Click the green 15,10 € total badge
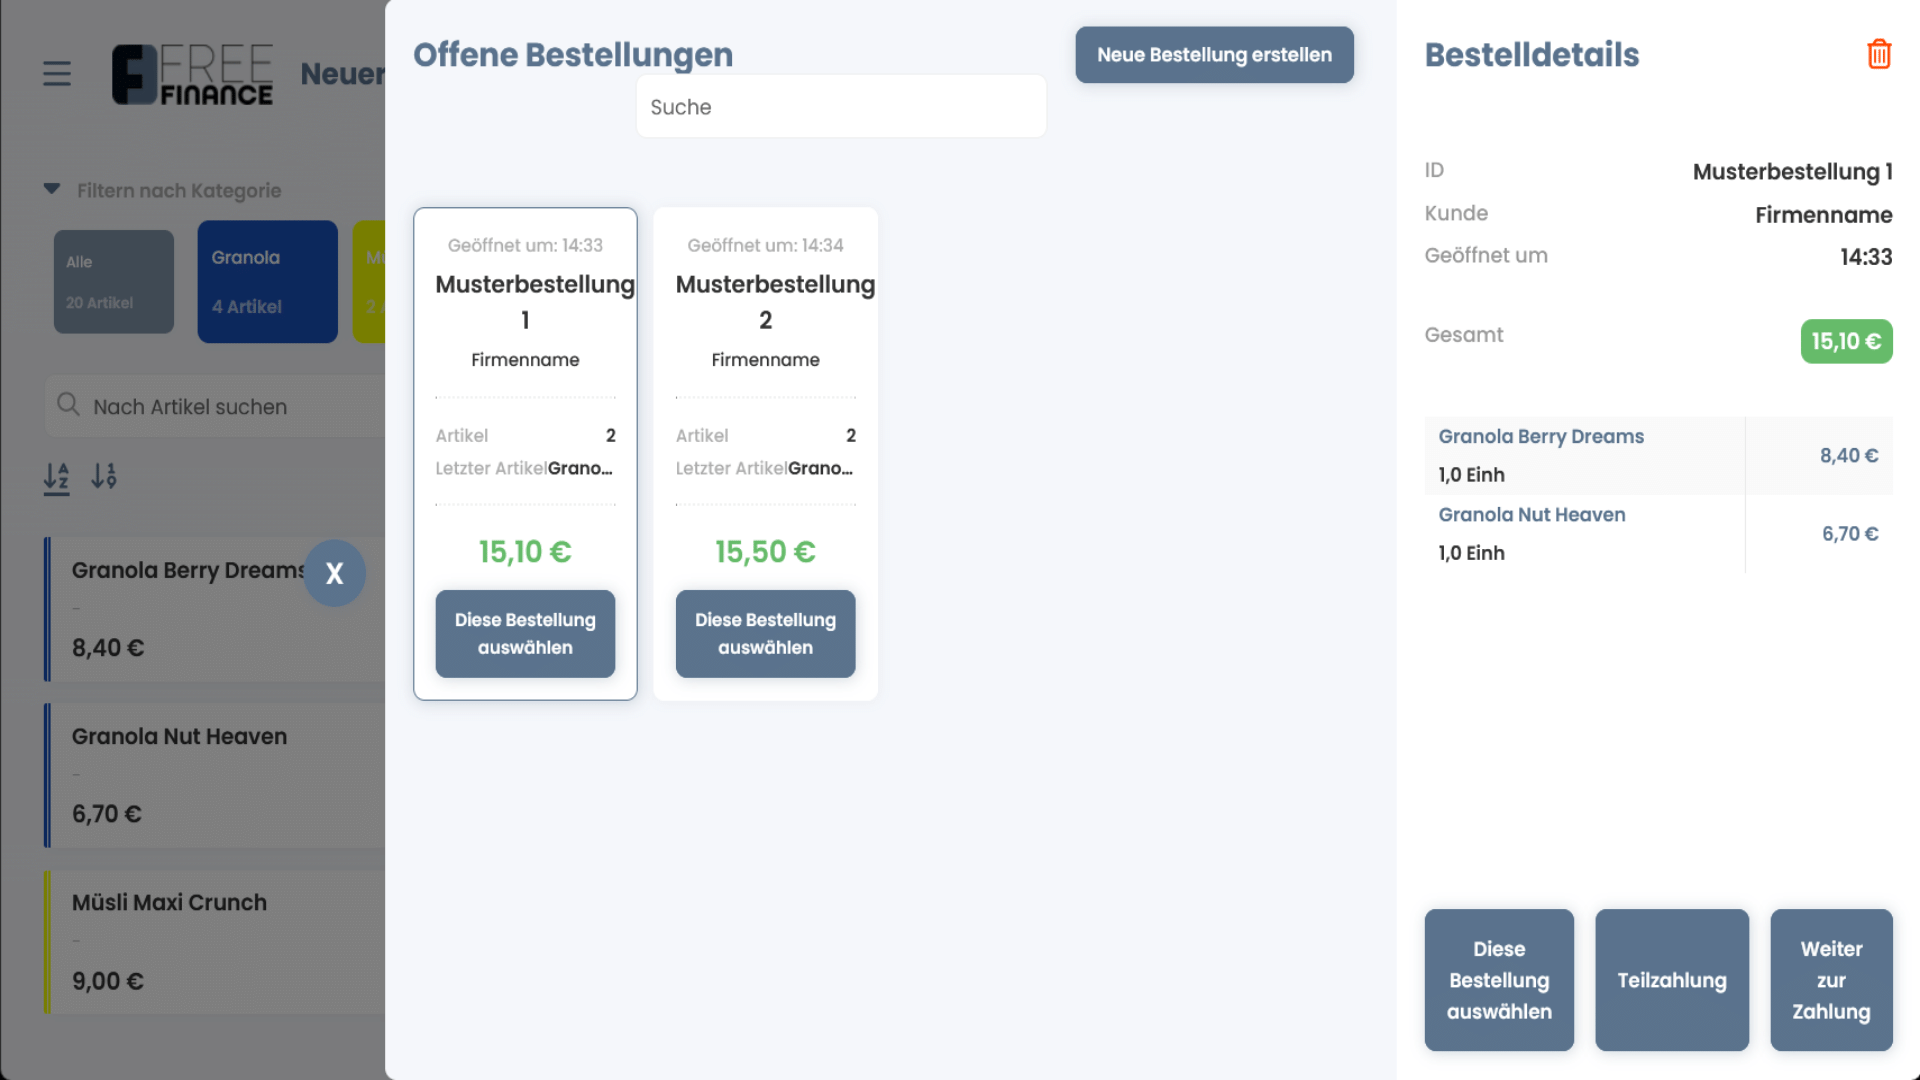 coord(1845,342)
